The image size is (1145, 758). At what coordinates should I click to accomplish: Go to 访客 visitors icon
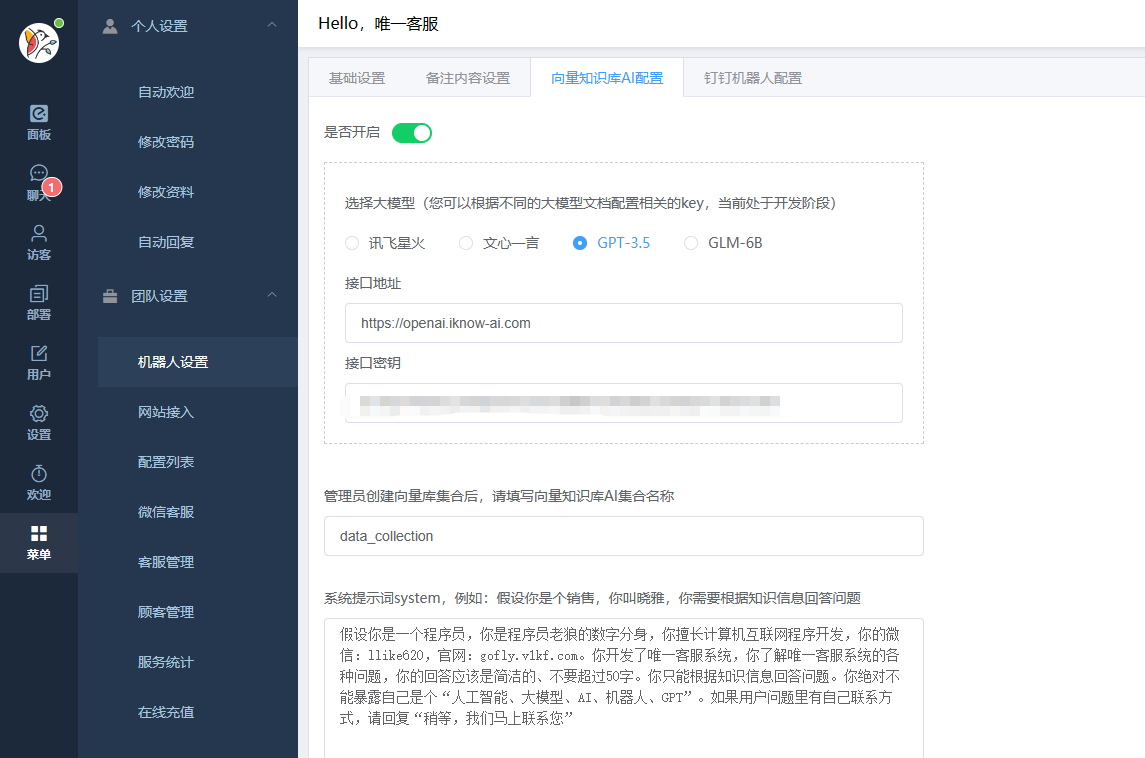pyautogui.click(x=39, y=234)
